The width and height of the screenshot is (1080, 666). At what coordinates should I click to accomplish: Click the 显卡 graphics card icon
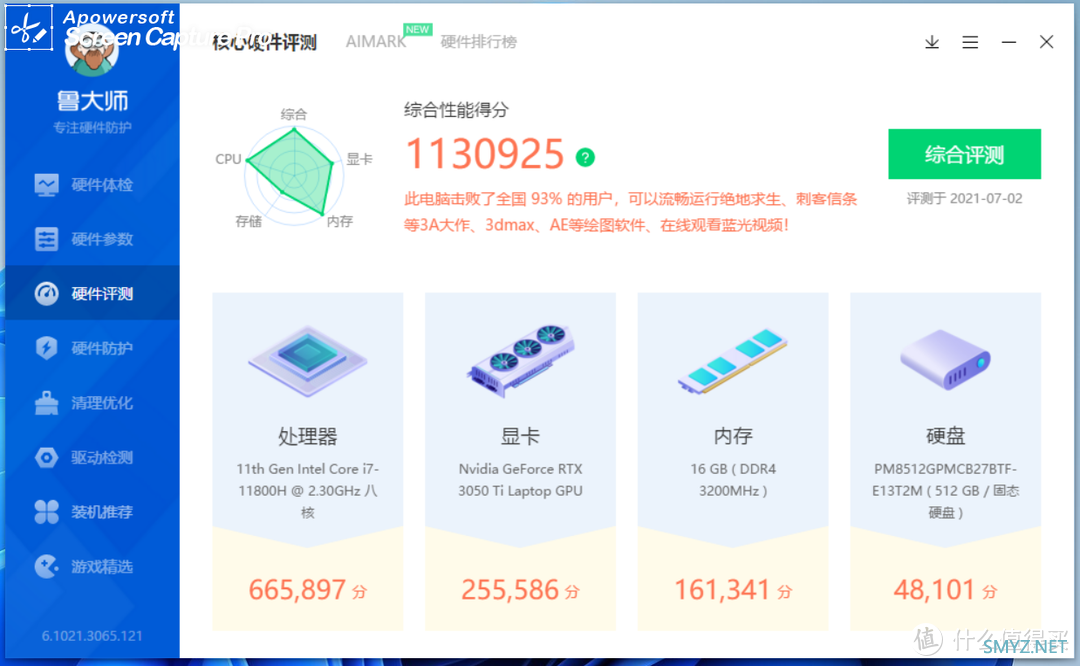520,360
